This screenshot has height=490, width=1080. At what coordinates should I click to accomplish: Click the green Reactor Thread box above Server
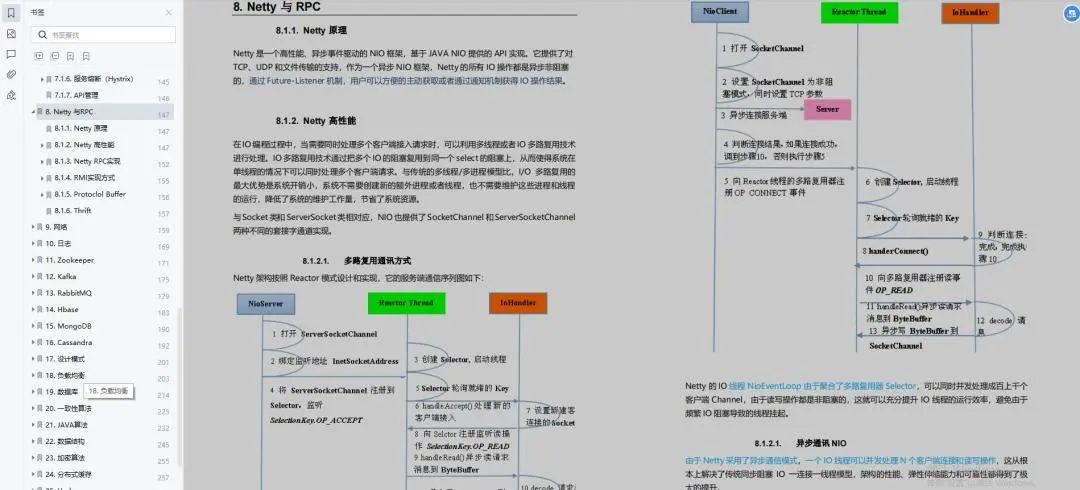859,12
